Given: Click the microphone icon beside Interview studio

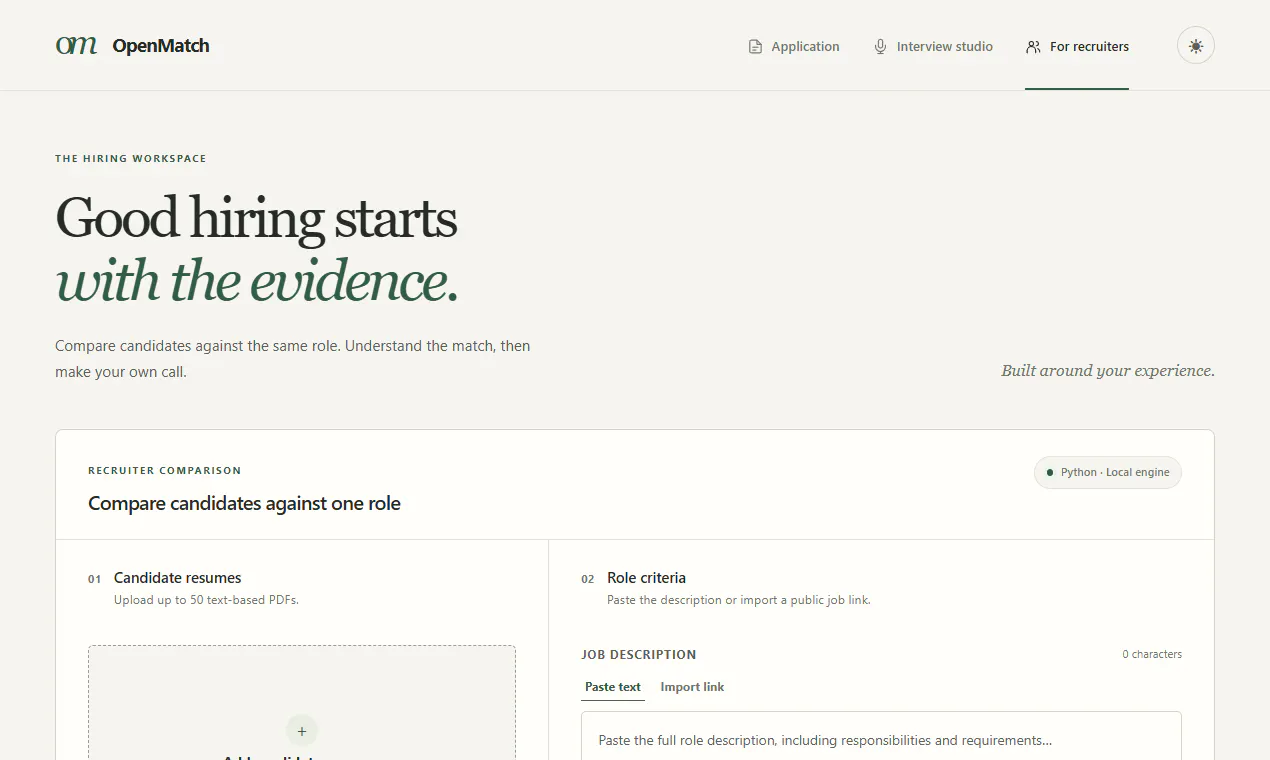Looking at the screenshot, I should tap(880, 47).
